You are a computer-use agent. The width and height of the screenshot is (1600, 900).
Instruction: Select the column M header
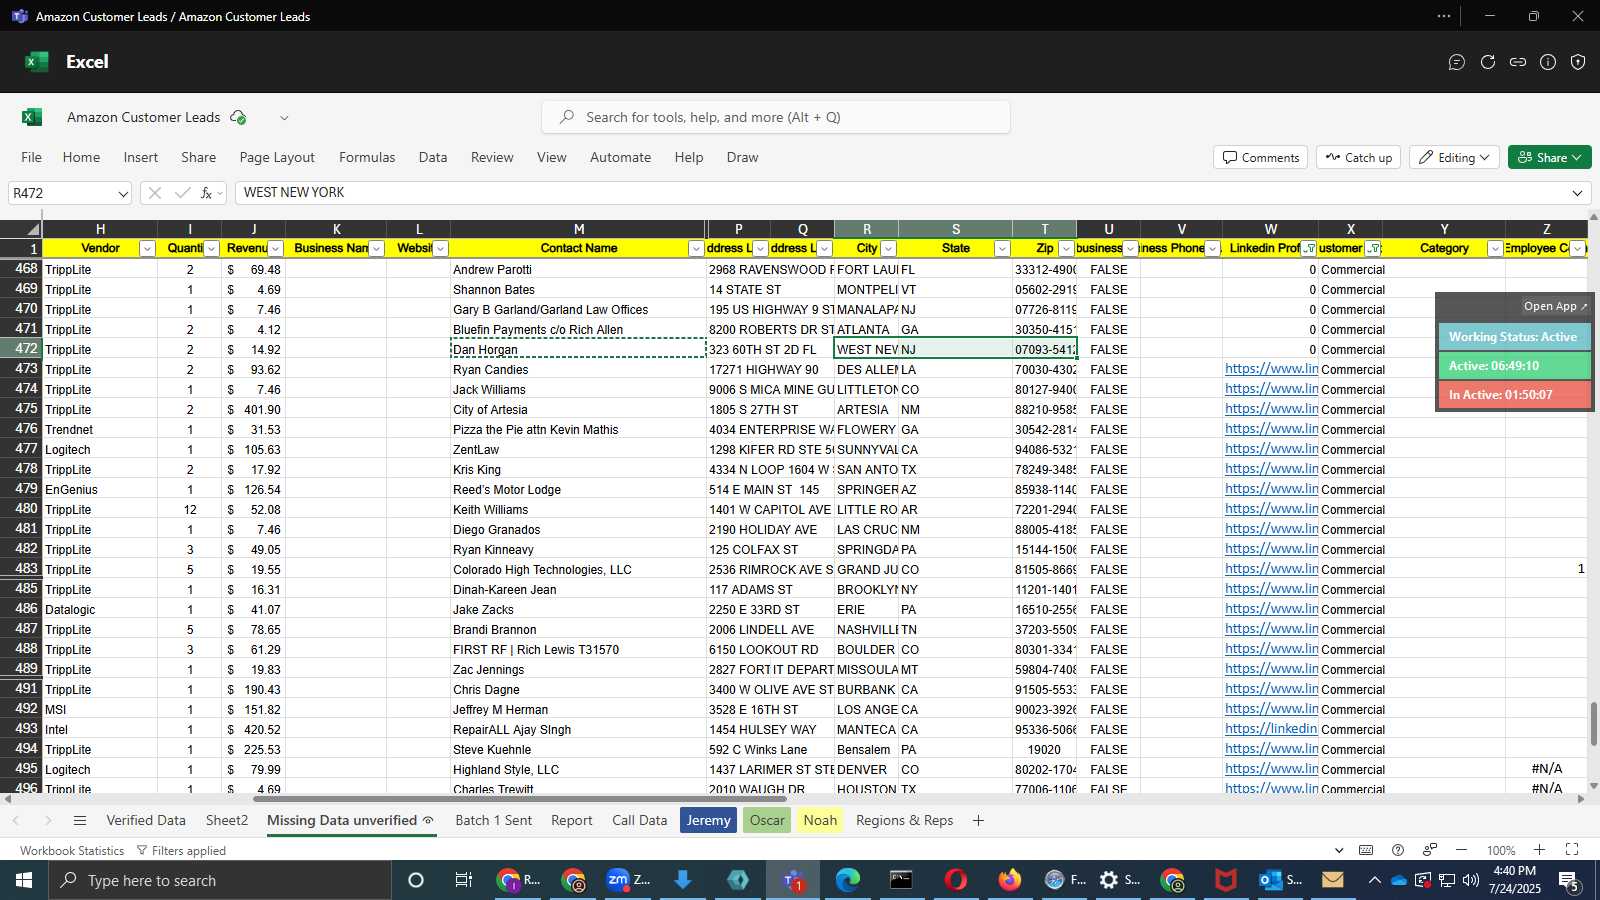[579, 229]
